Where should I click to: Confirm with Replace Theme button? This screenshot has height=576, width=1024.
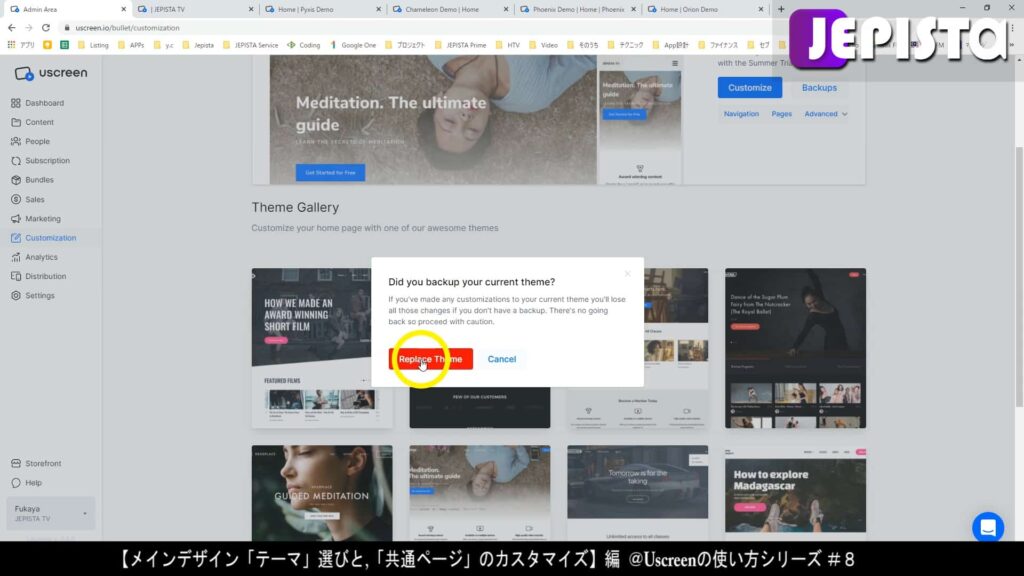coord(431,359)
